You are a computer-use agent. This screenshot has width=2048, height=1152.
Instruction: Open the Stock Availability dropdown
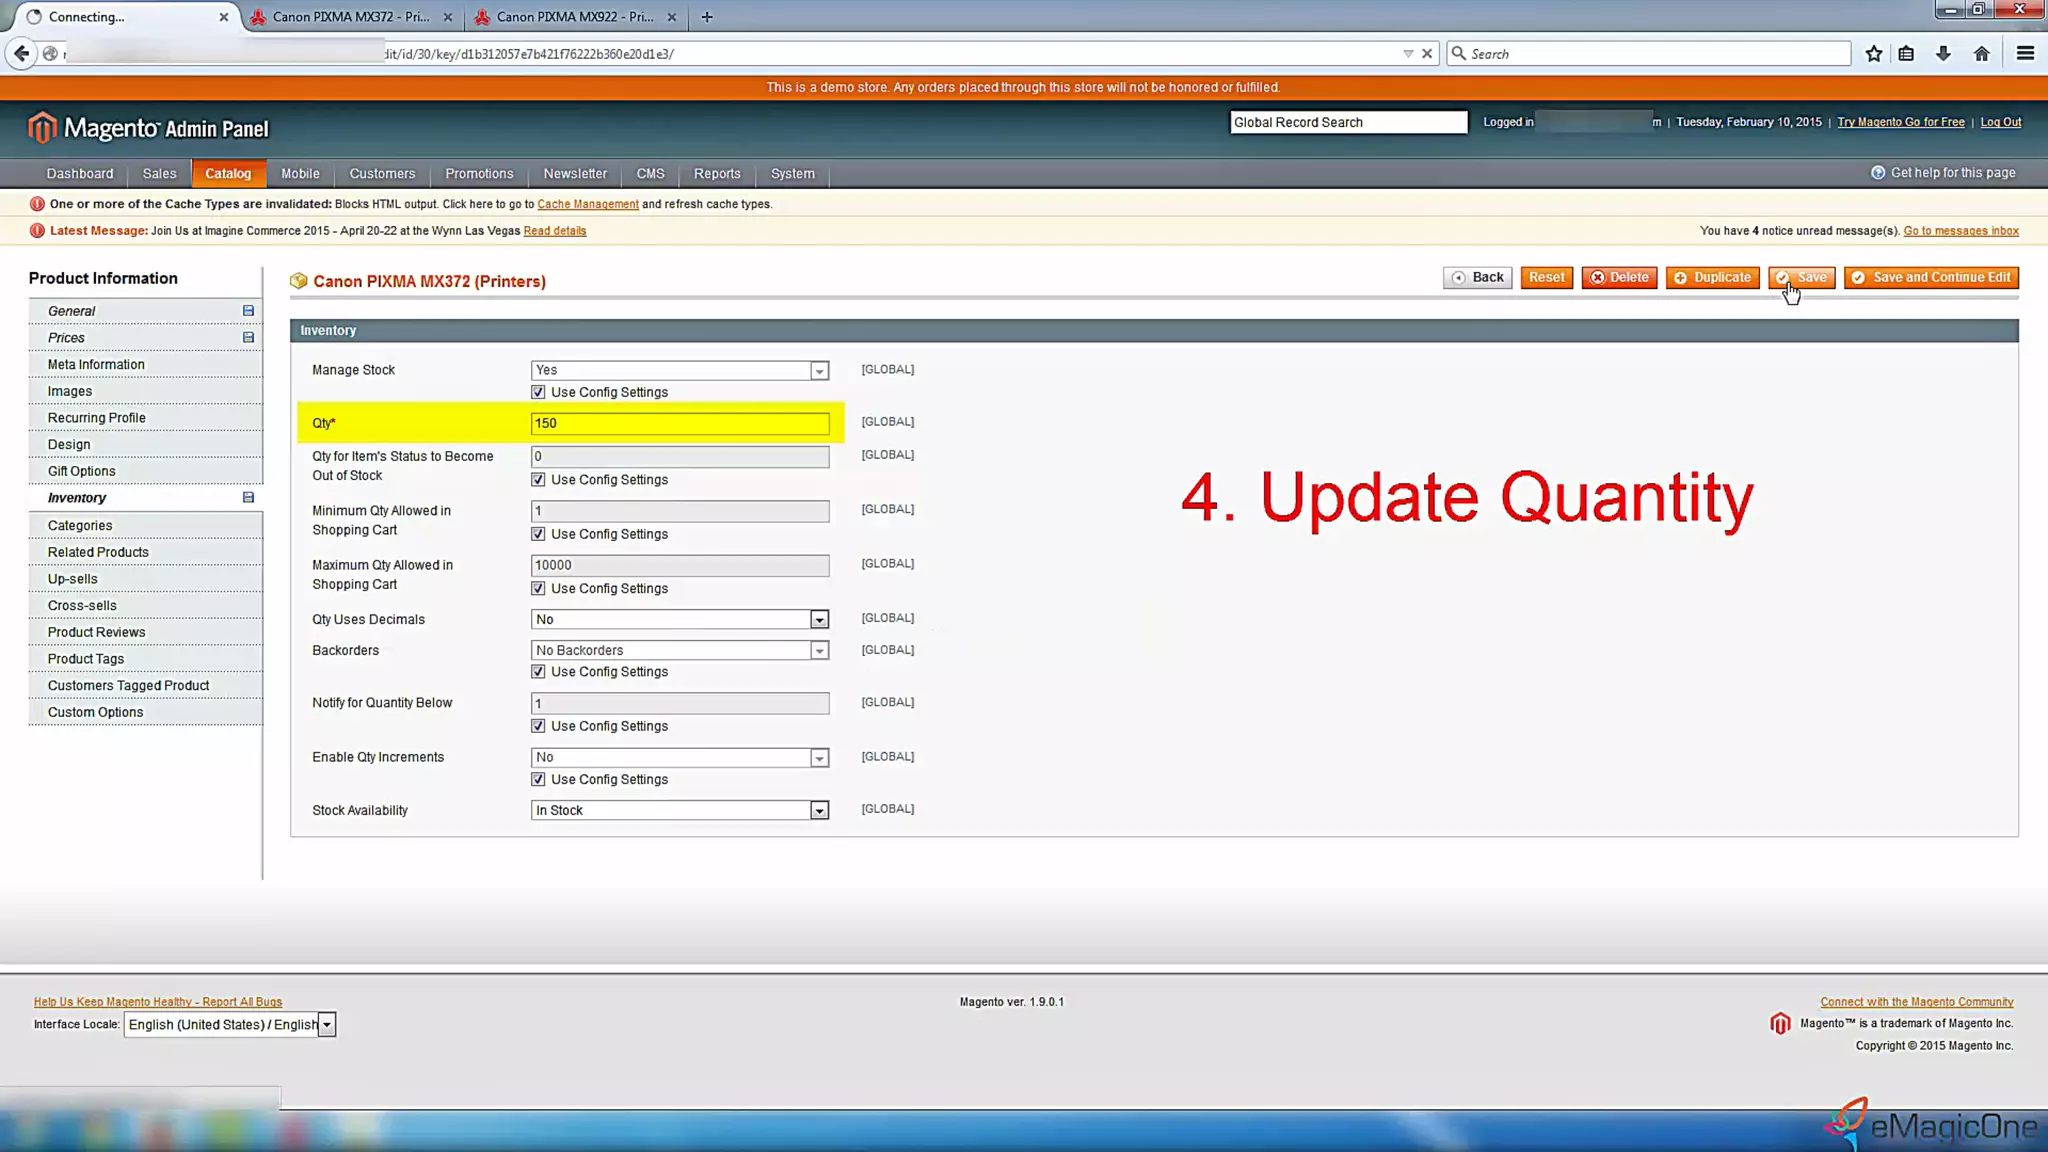[679, 810]
